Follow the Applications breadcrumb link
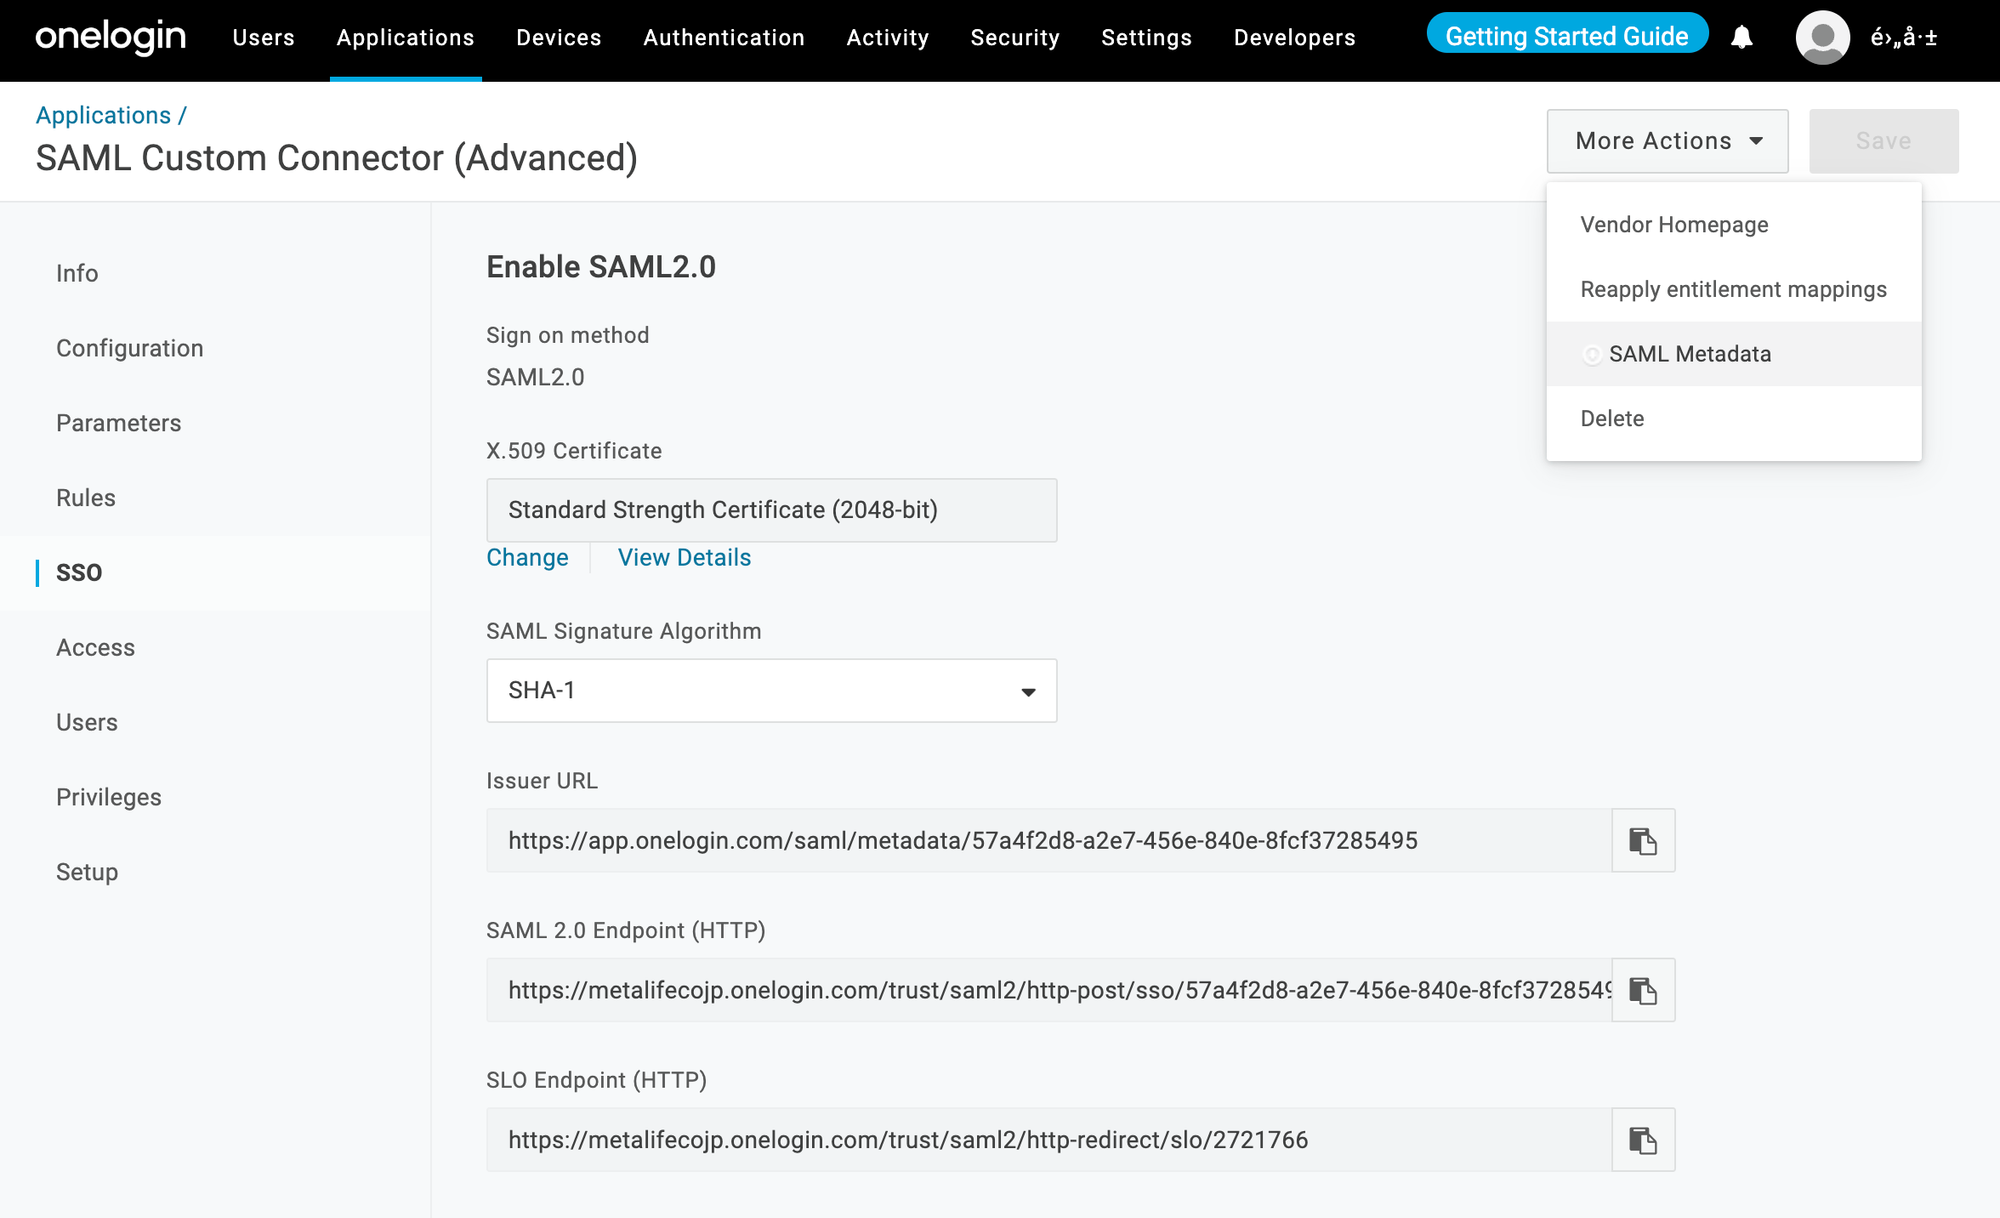 103,115
